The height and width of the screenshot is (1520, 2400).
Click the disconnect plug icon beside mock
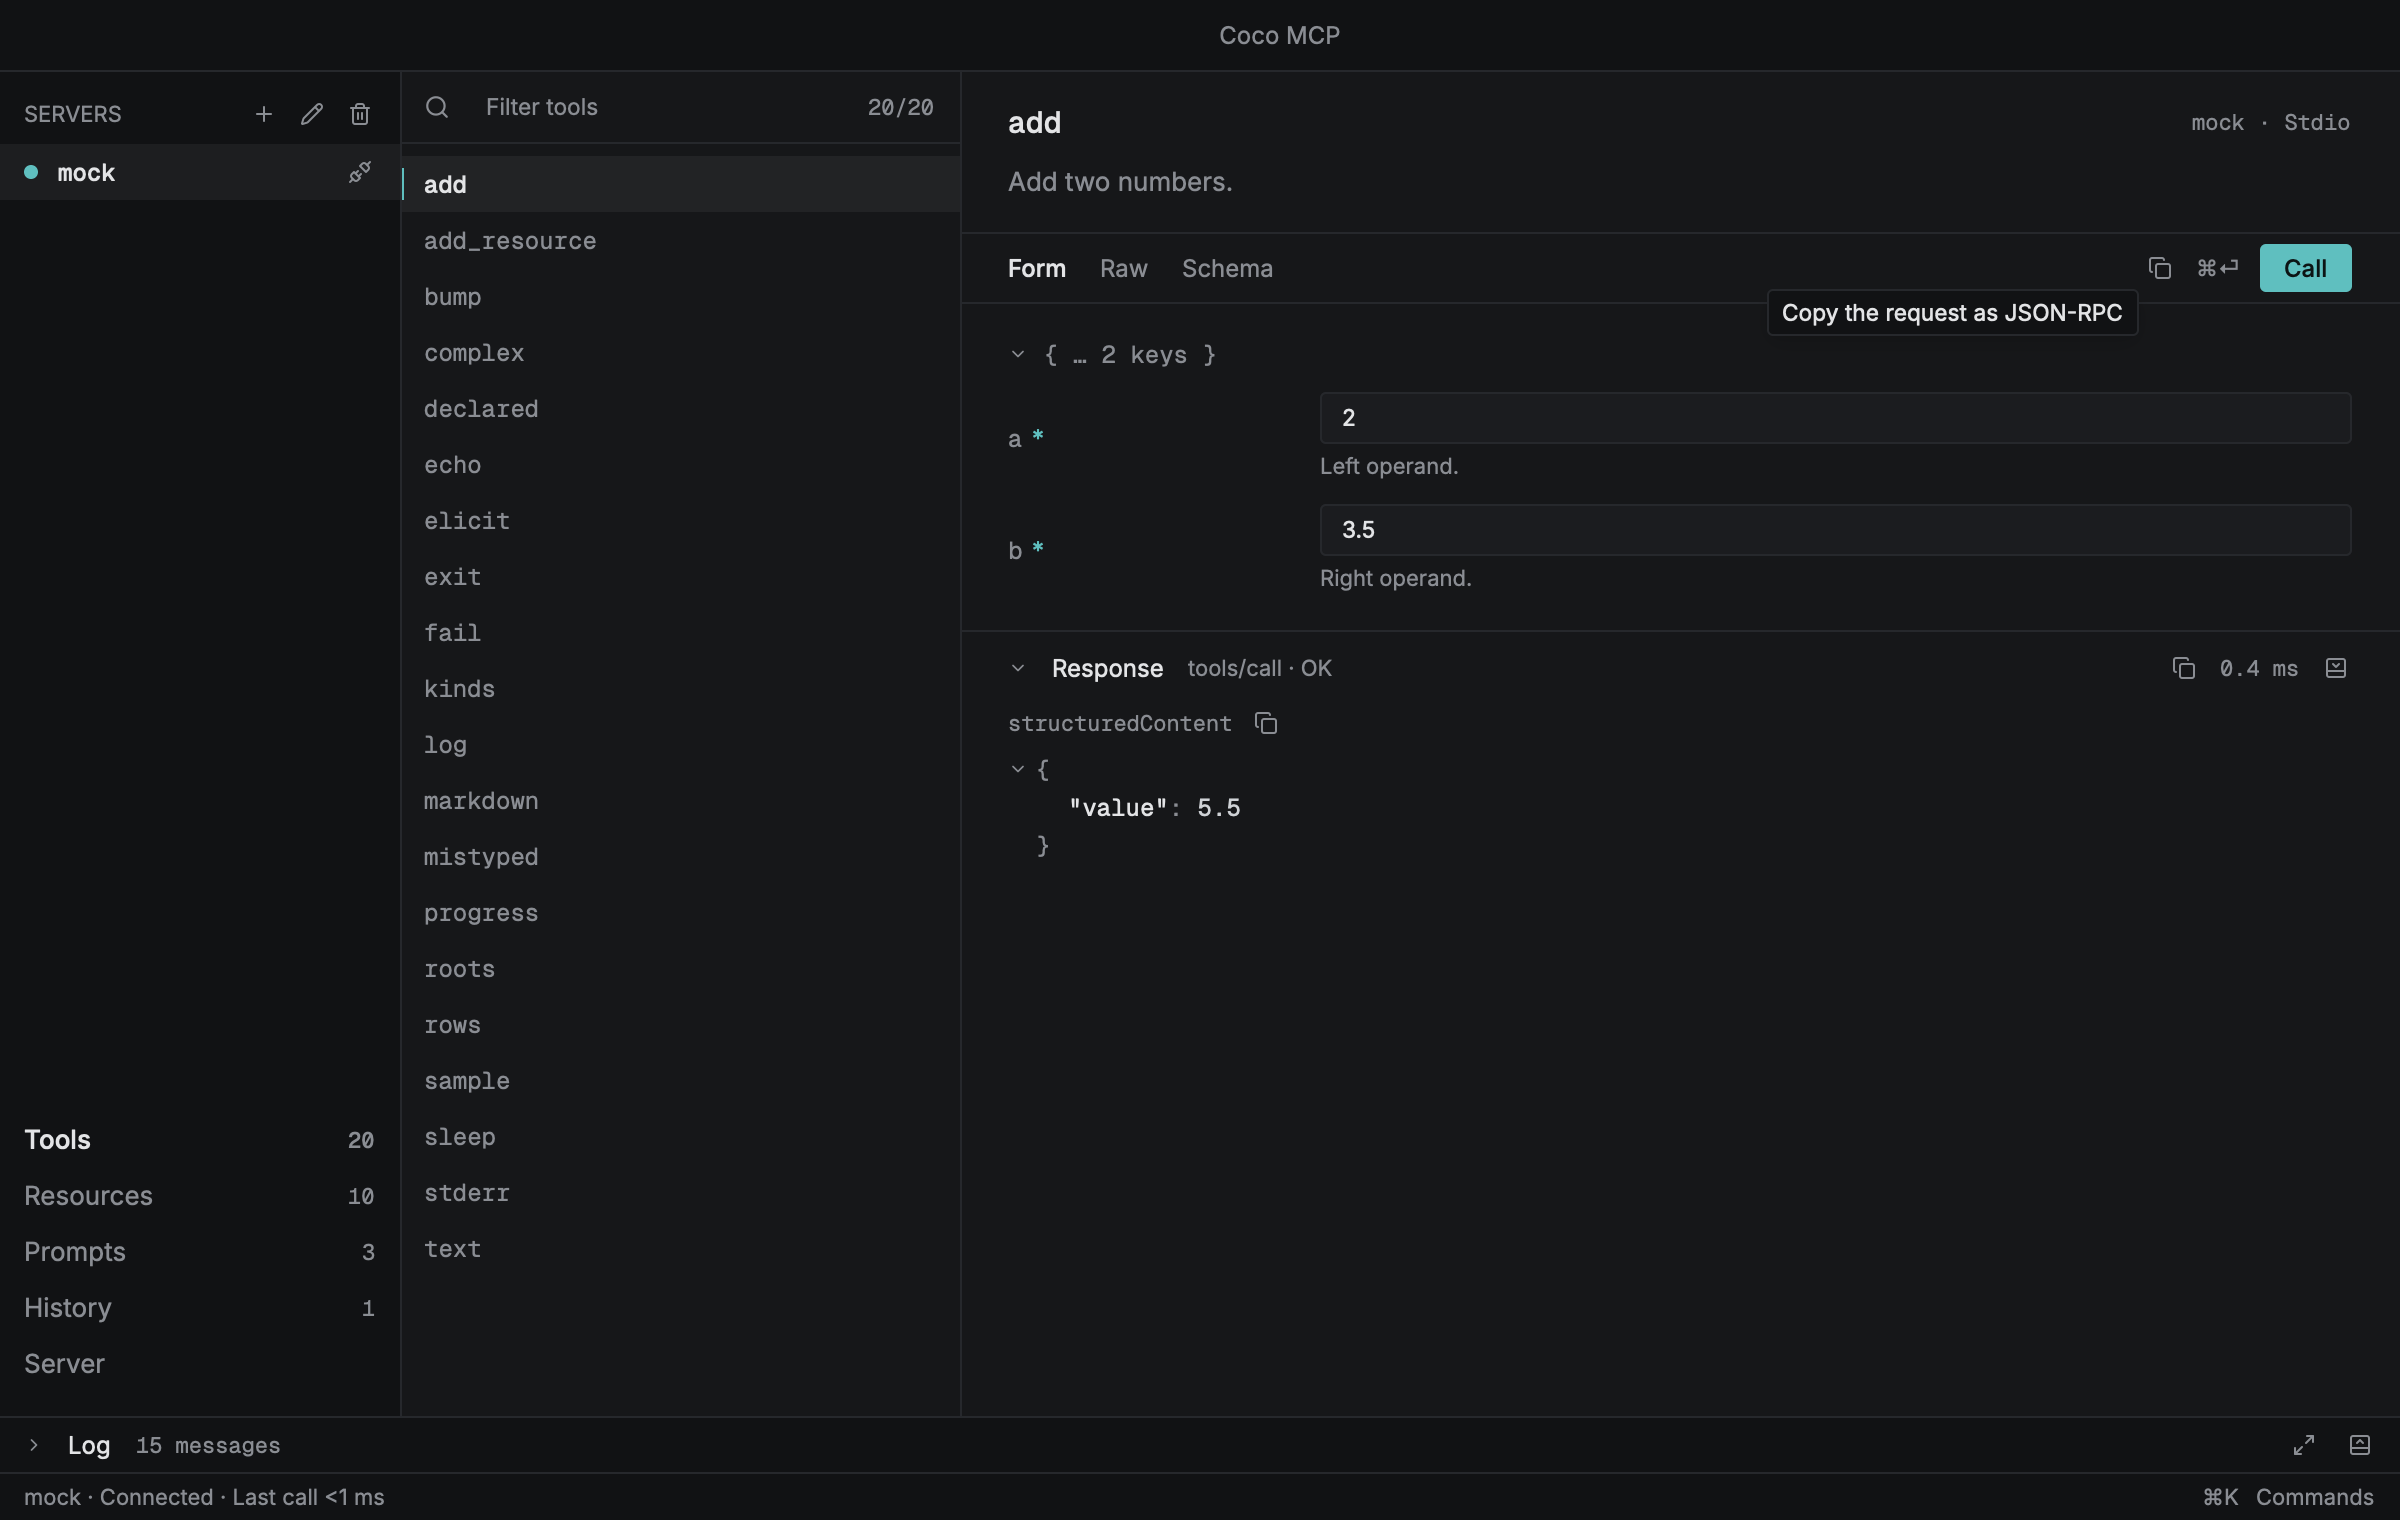[360, 172]
